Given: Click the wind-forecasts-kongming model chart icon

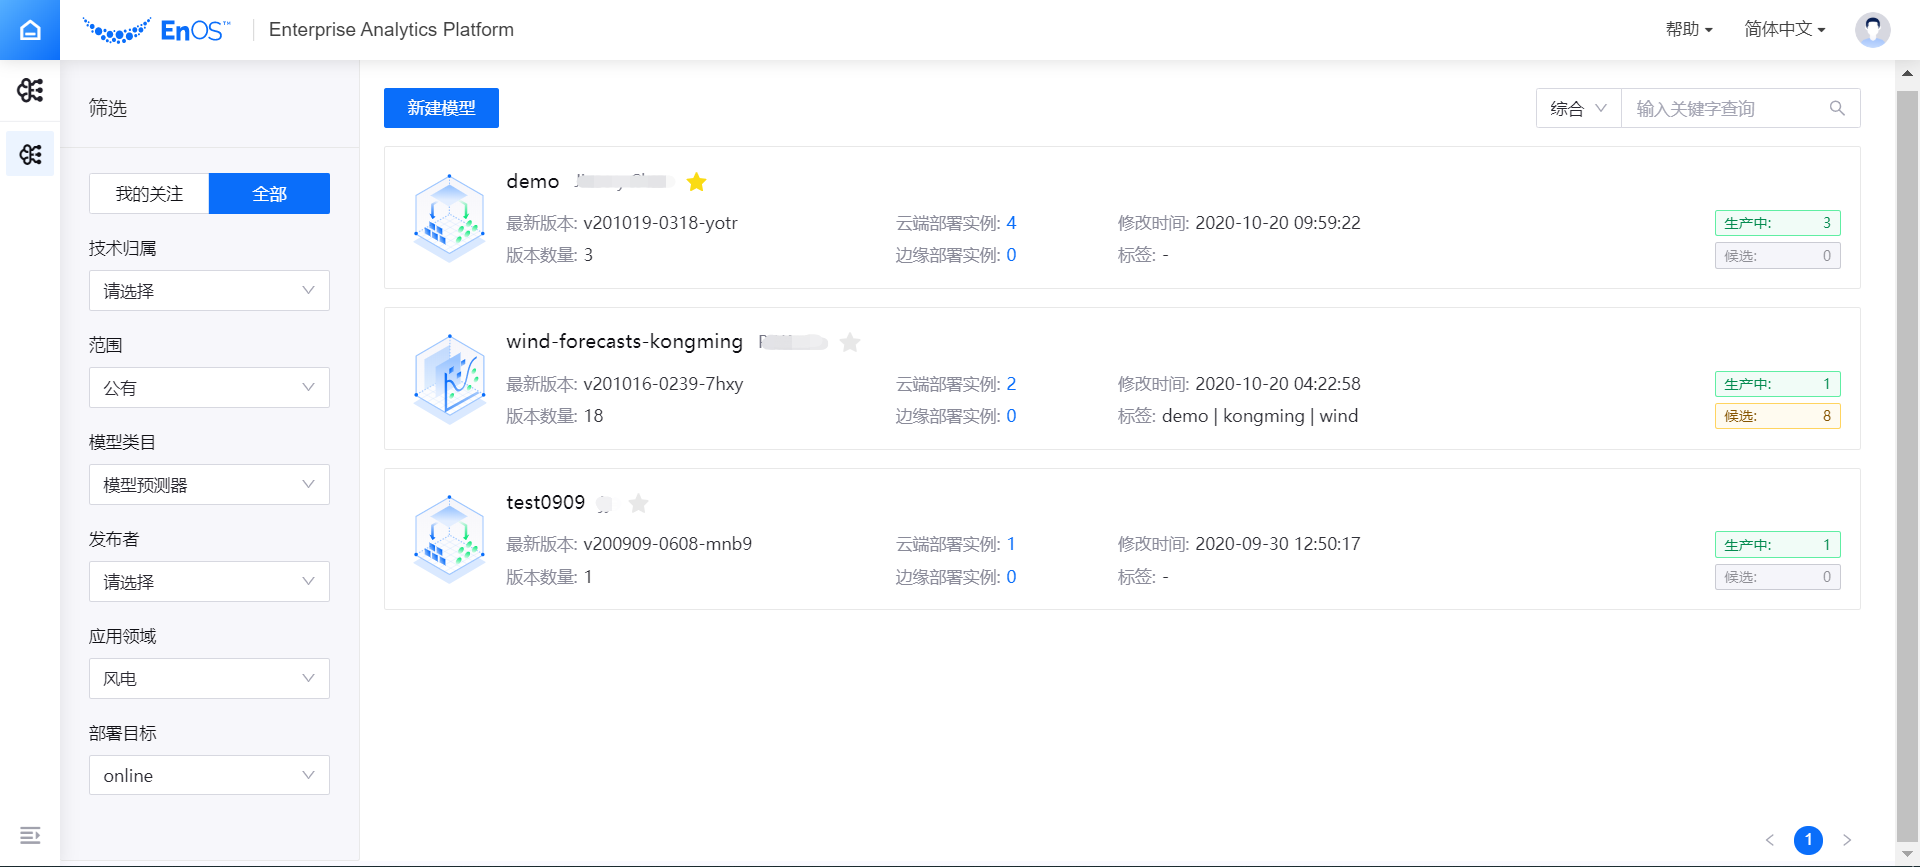Looking at the screenshot, I should [x=449, y=378].
